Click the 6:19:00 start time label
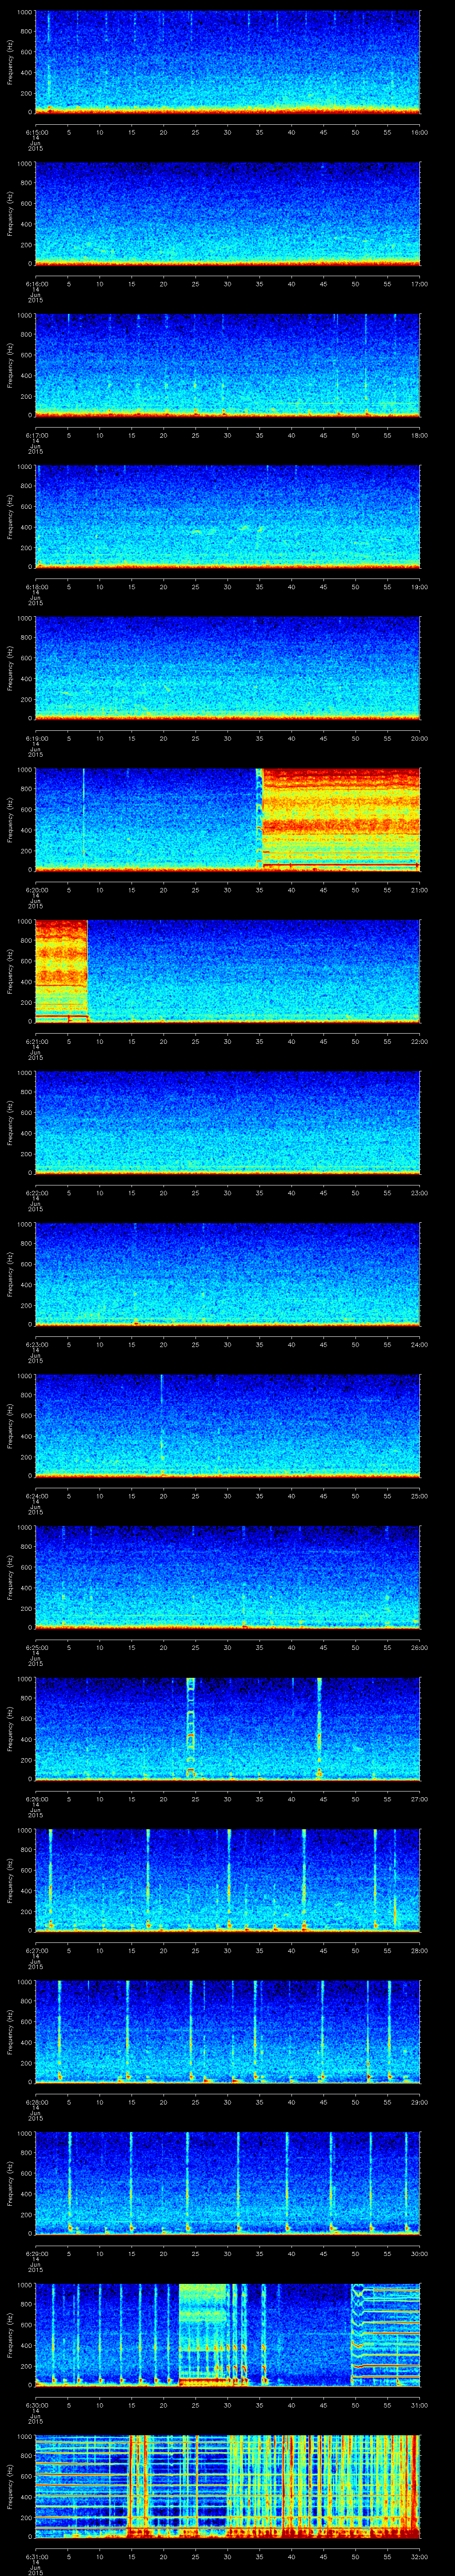The image size is (455, 2576). (x=36, y=738)
